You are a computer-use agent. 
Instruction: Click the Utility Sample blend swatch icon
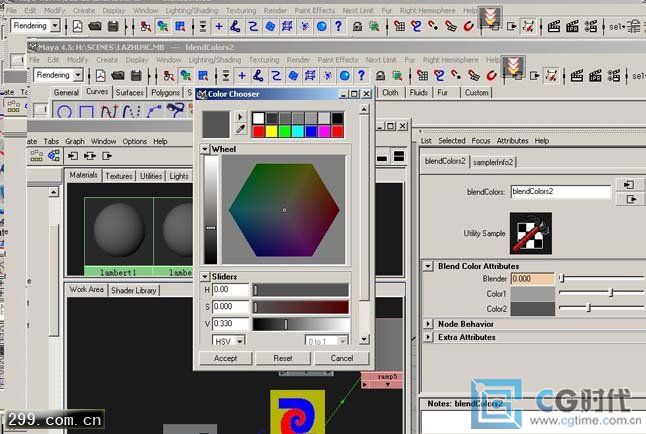tap(531, 233)
